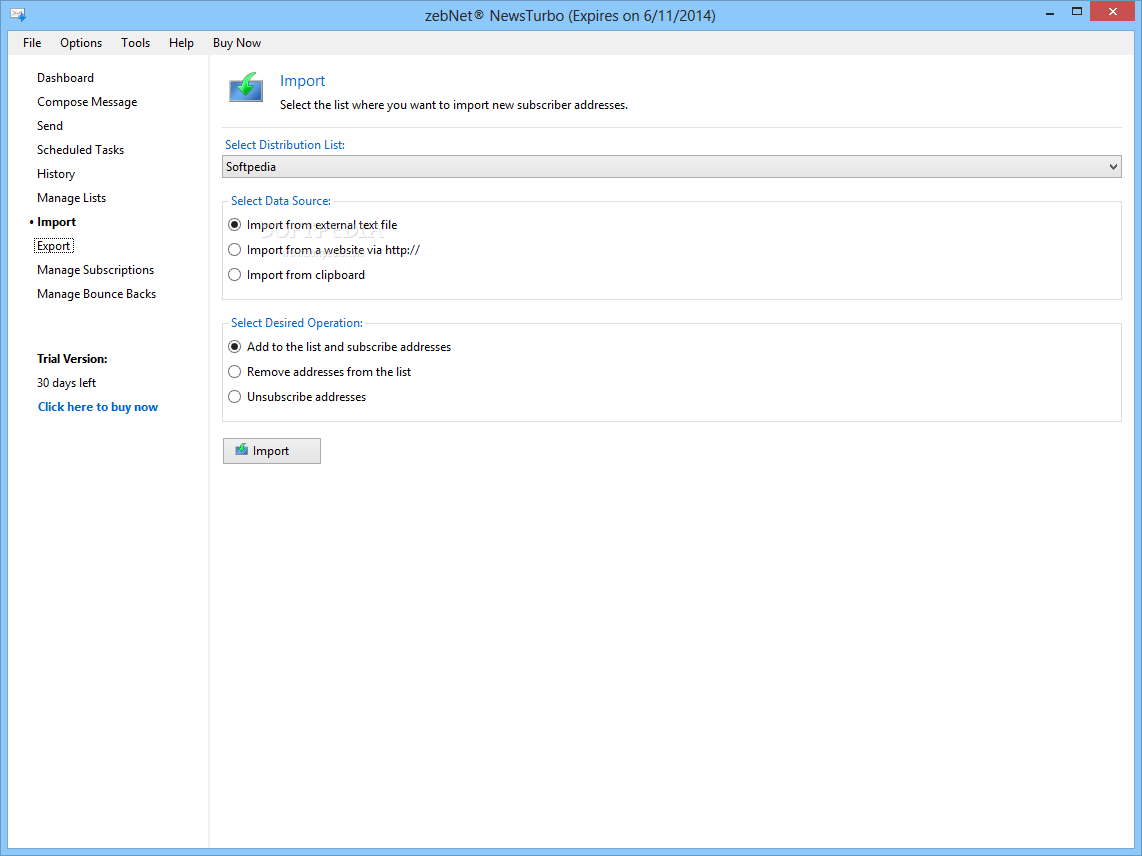Open the File menu
The image size is (1142, 856).
coord(32,43)
